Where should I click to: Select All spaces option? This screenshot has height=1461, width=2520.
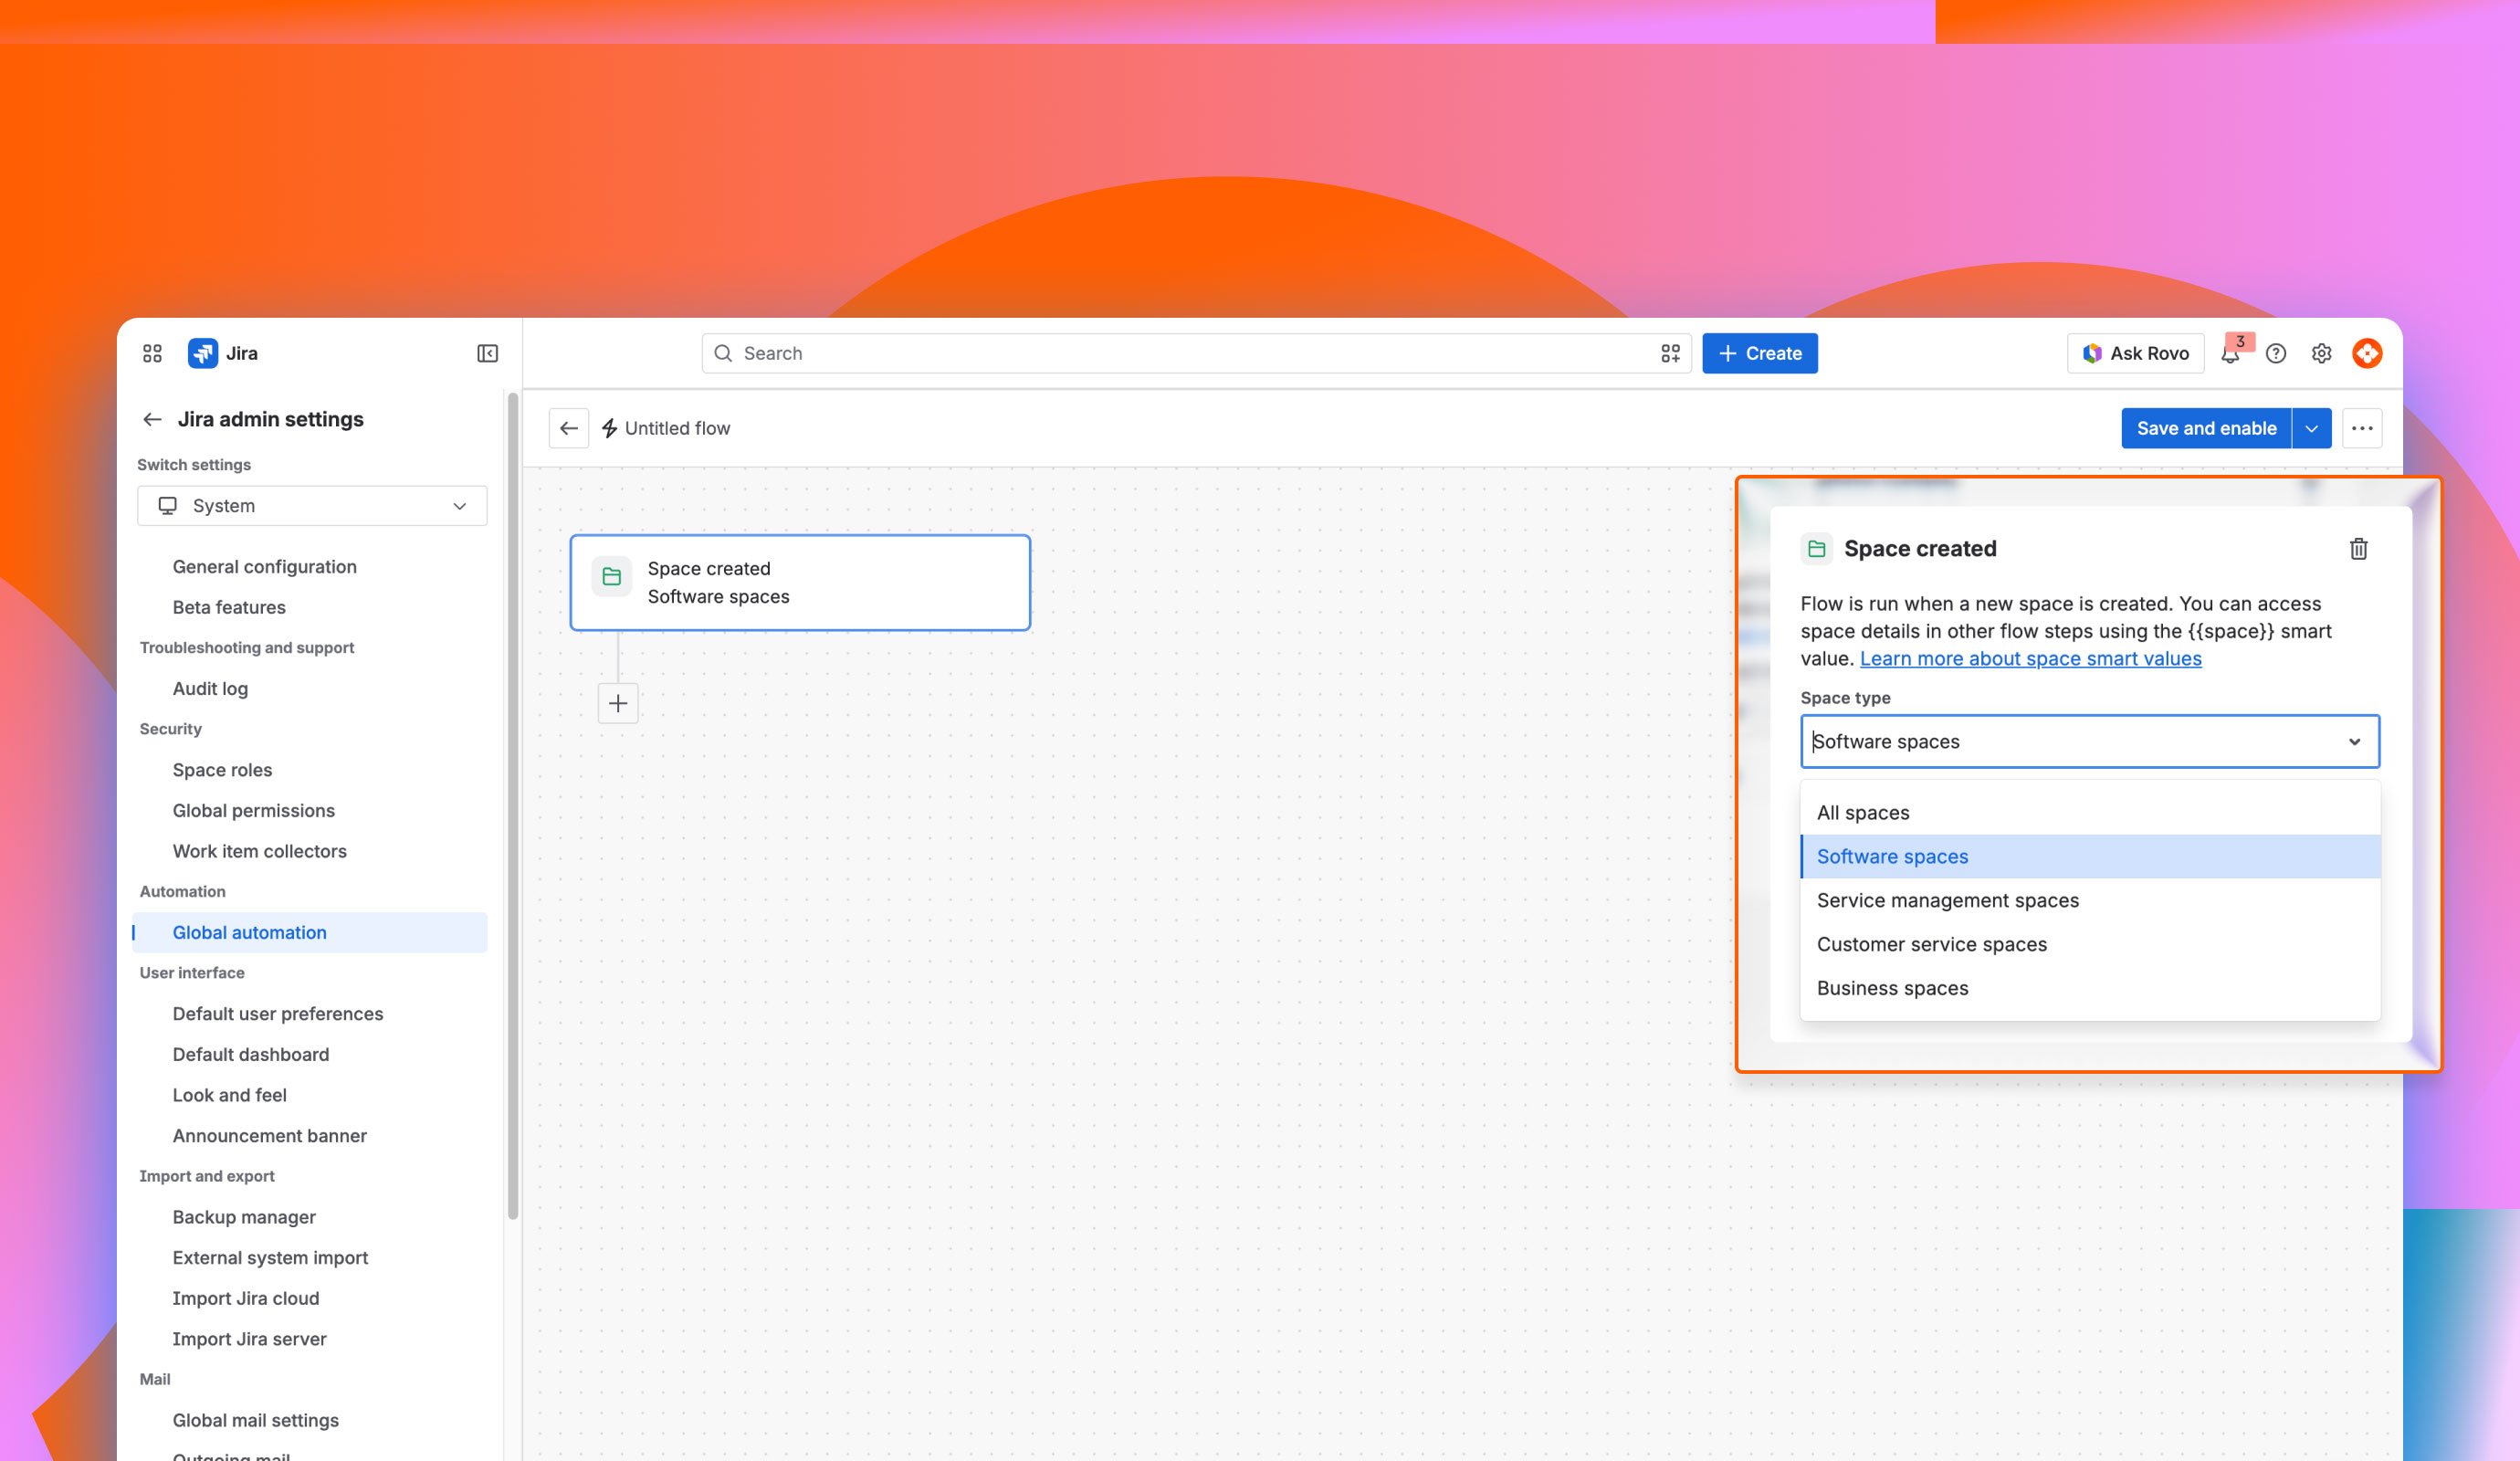pos(2090,813)
